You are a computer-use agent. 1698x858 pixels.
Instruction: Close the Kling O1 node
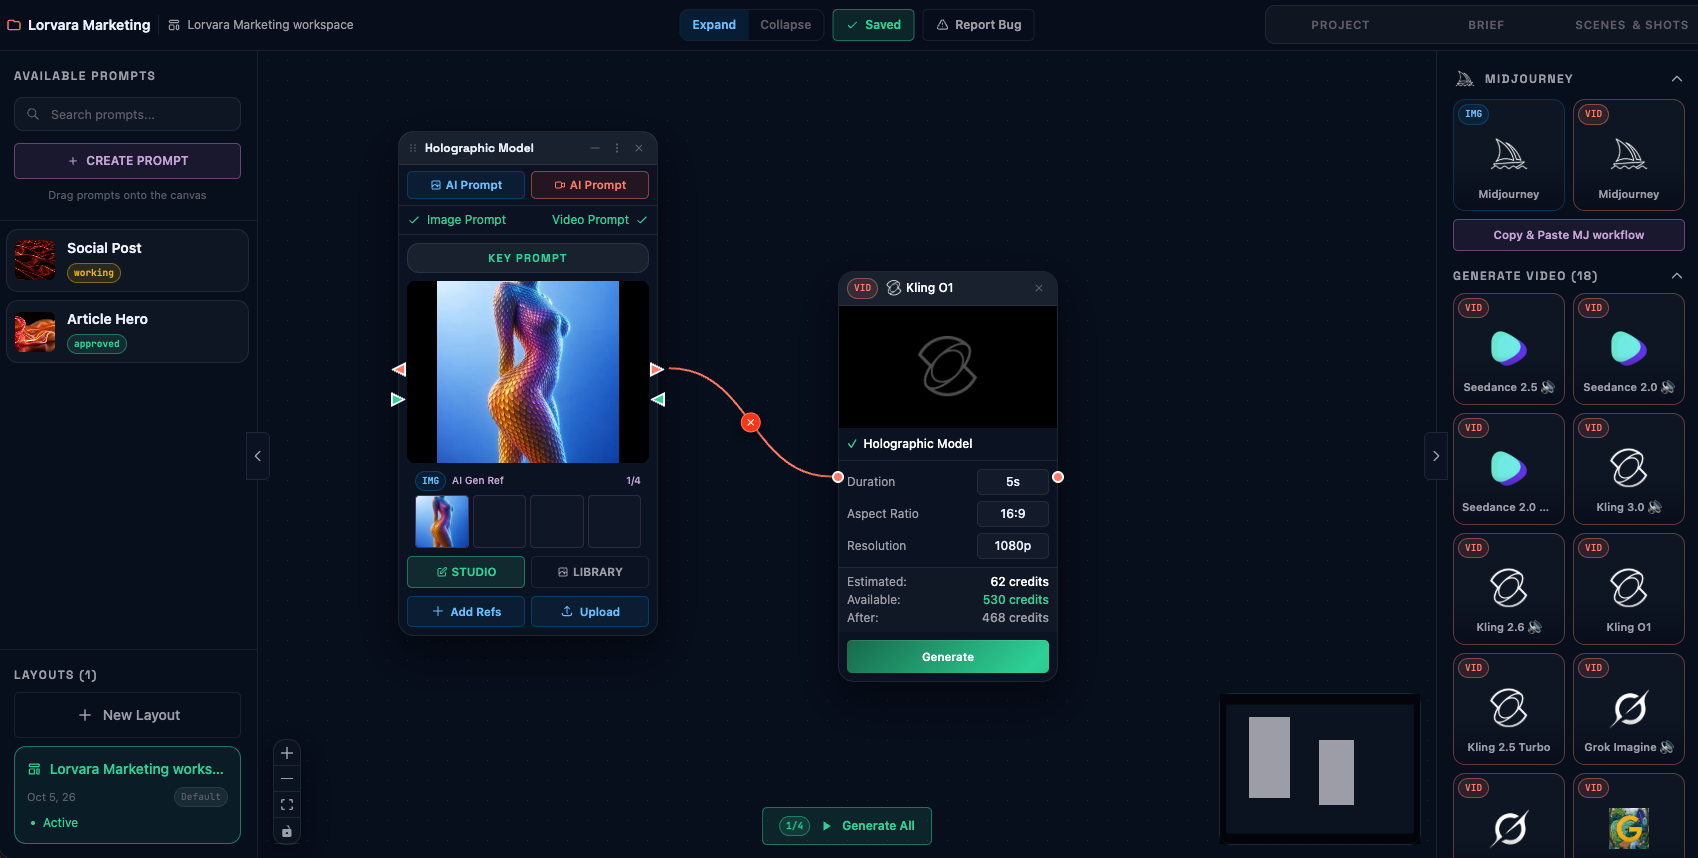pos(1039,288)
